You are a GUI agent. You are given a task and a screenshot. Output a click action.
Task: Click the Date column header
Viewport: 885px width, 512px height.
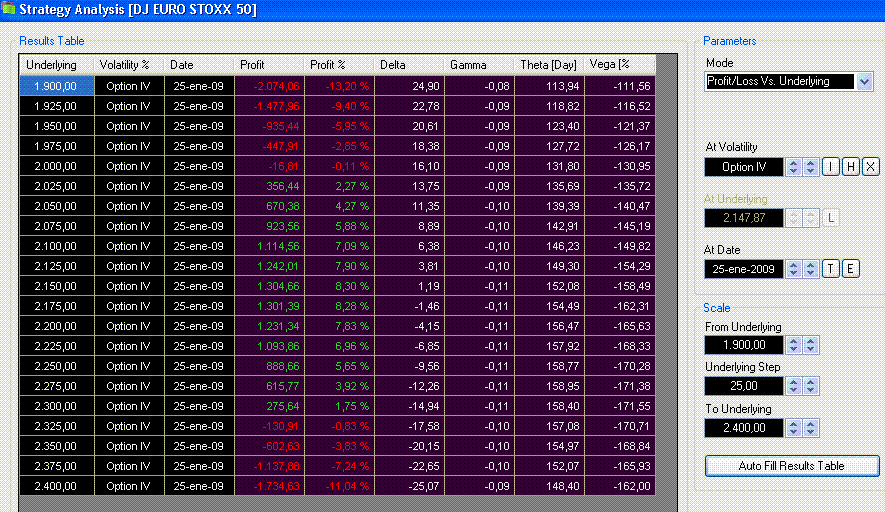pos(199,65)
